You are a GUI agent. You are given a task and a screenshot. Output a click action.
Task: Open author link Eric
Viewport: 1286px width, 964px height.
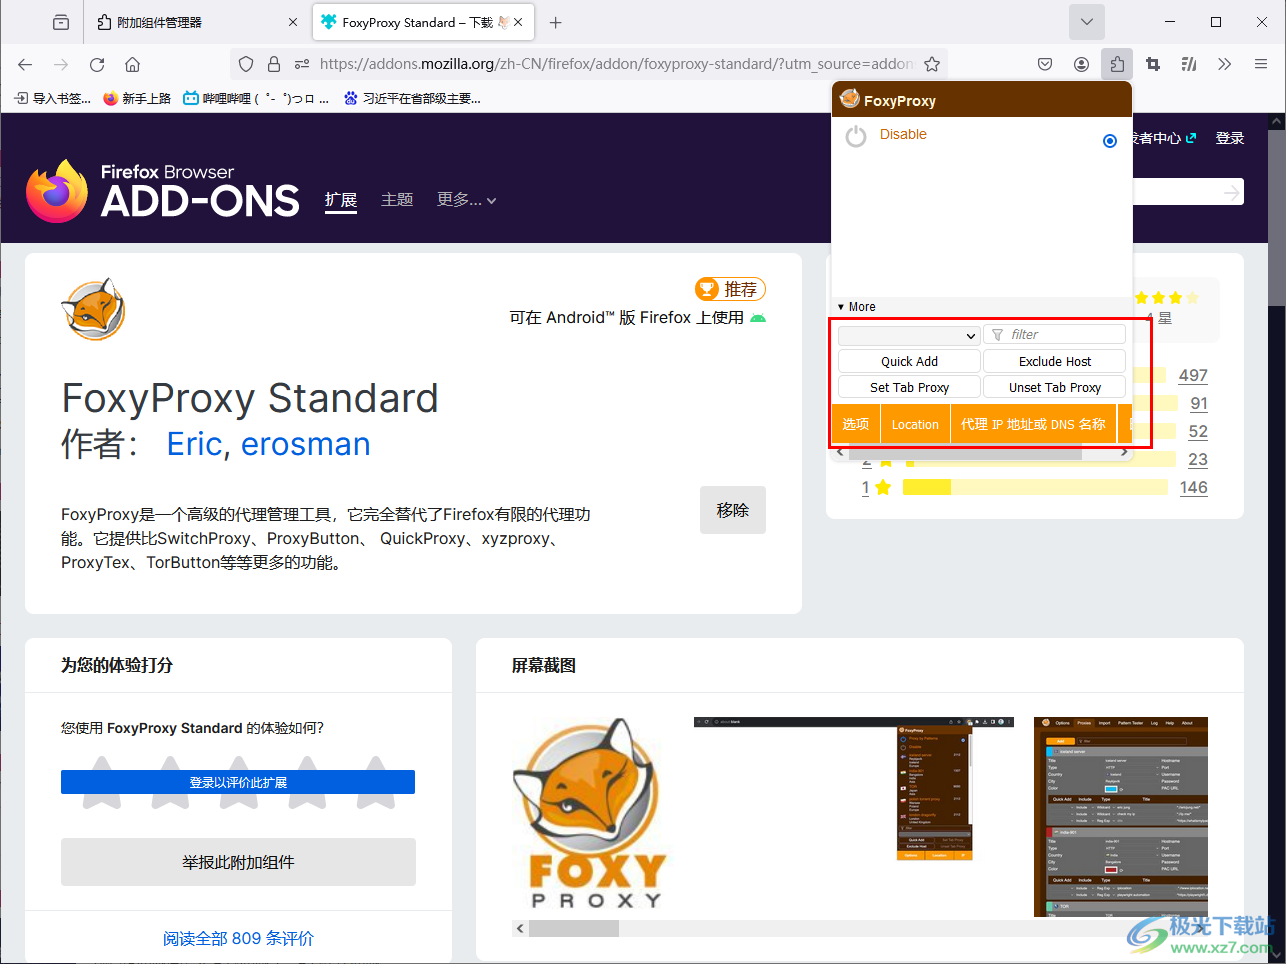194,444
